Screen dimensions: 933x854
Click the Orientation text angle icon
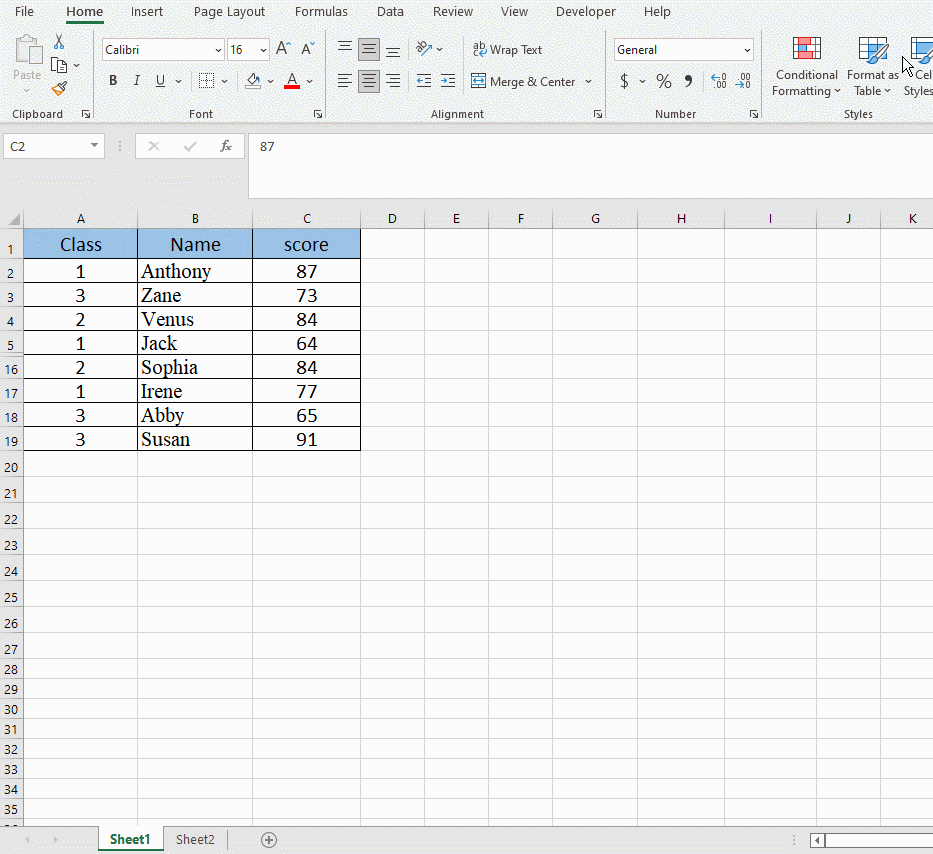point(424,49)
